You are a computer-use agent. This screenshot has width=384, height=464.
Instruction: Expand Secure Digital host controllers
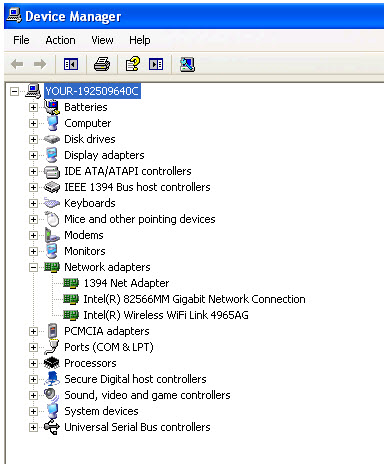[33, 379]
